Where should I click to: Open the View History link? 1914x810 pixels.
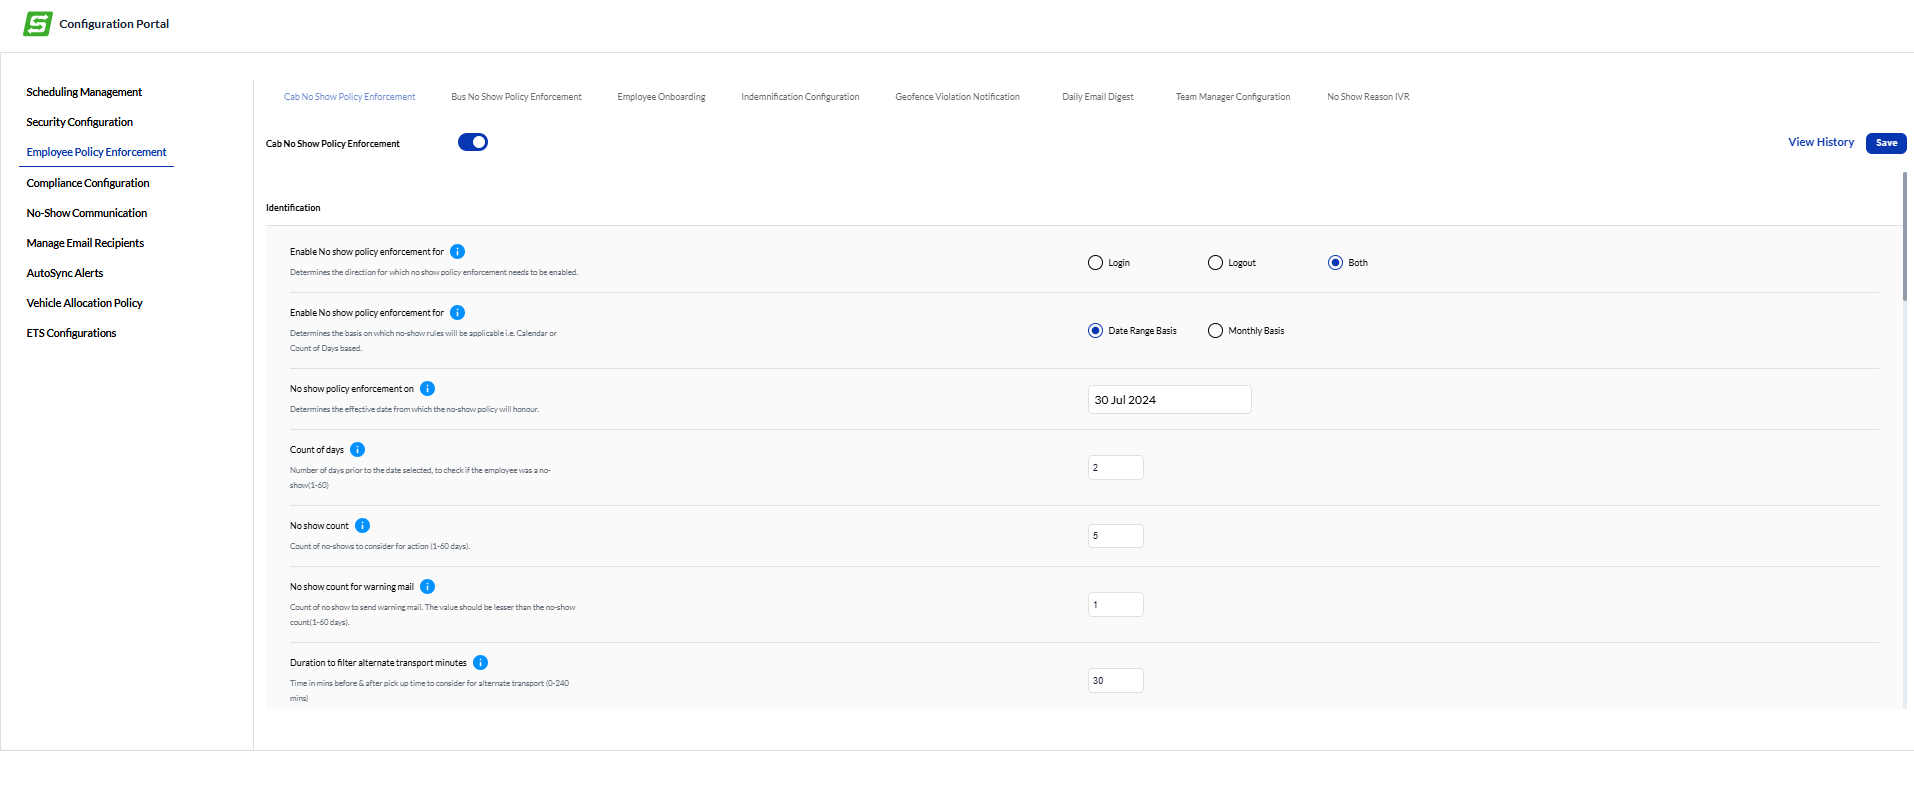point(1820,143)
